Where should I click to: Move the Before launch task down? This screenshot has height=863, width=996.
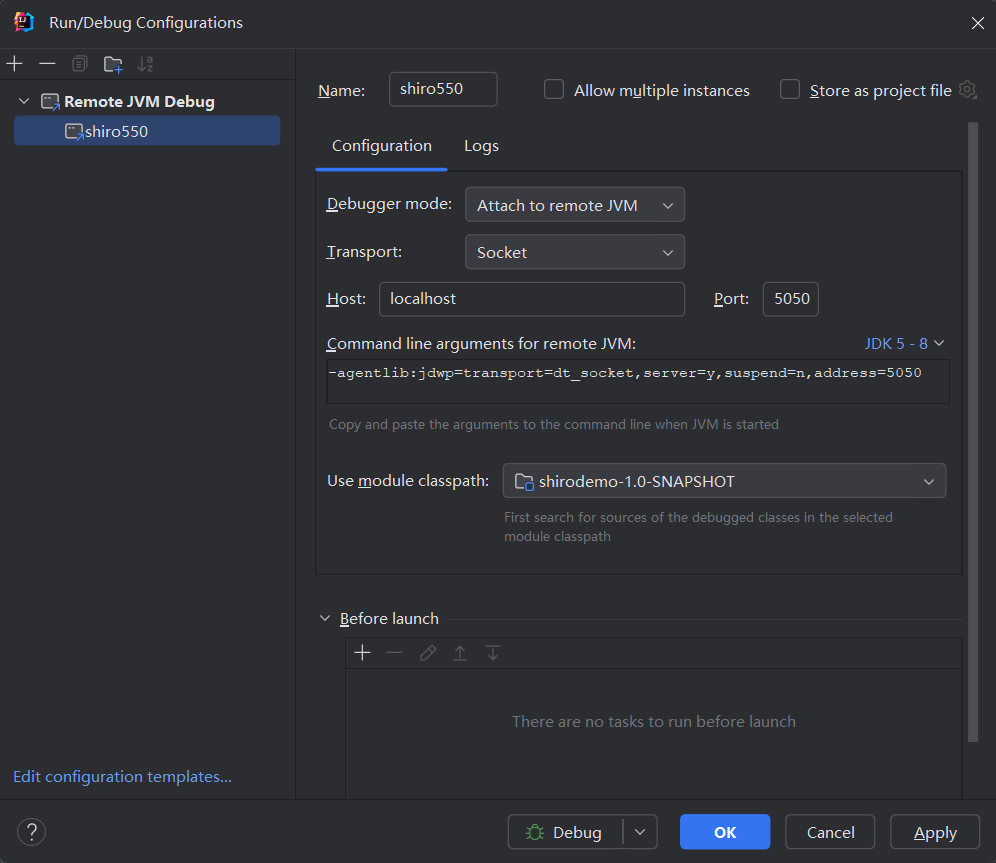tap(493, 653)
